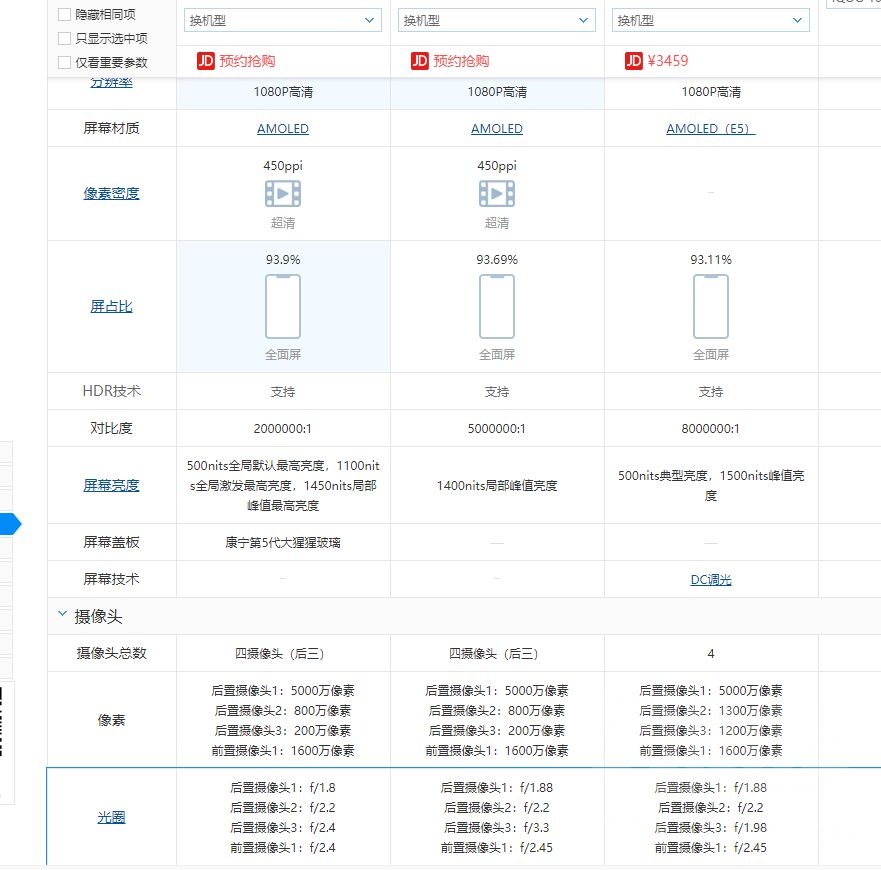
Task: Click the JD logo in the first column
Action: [204, 60]
